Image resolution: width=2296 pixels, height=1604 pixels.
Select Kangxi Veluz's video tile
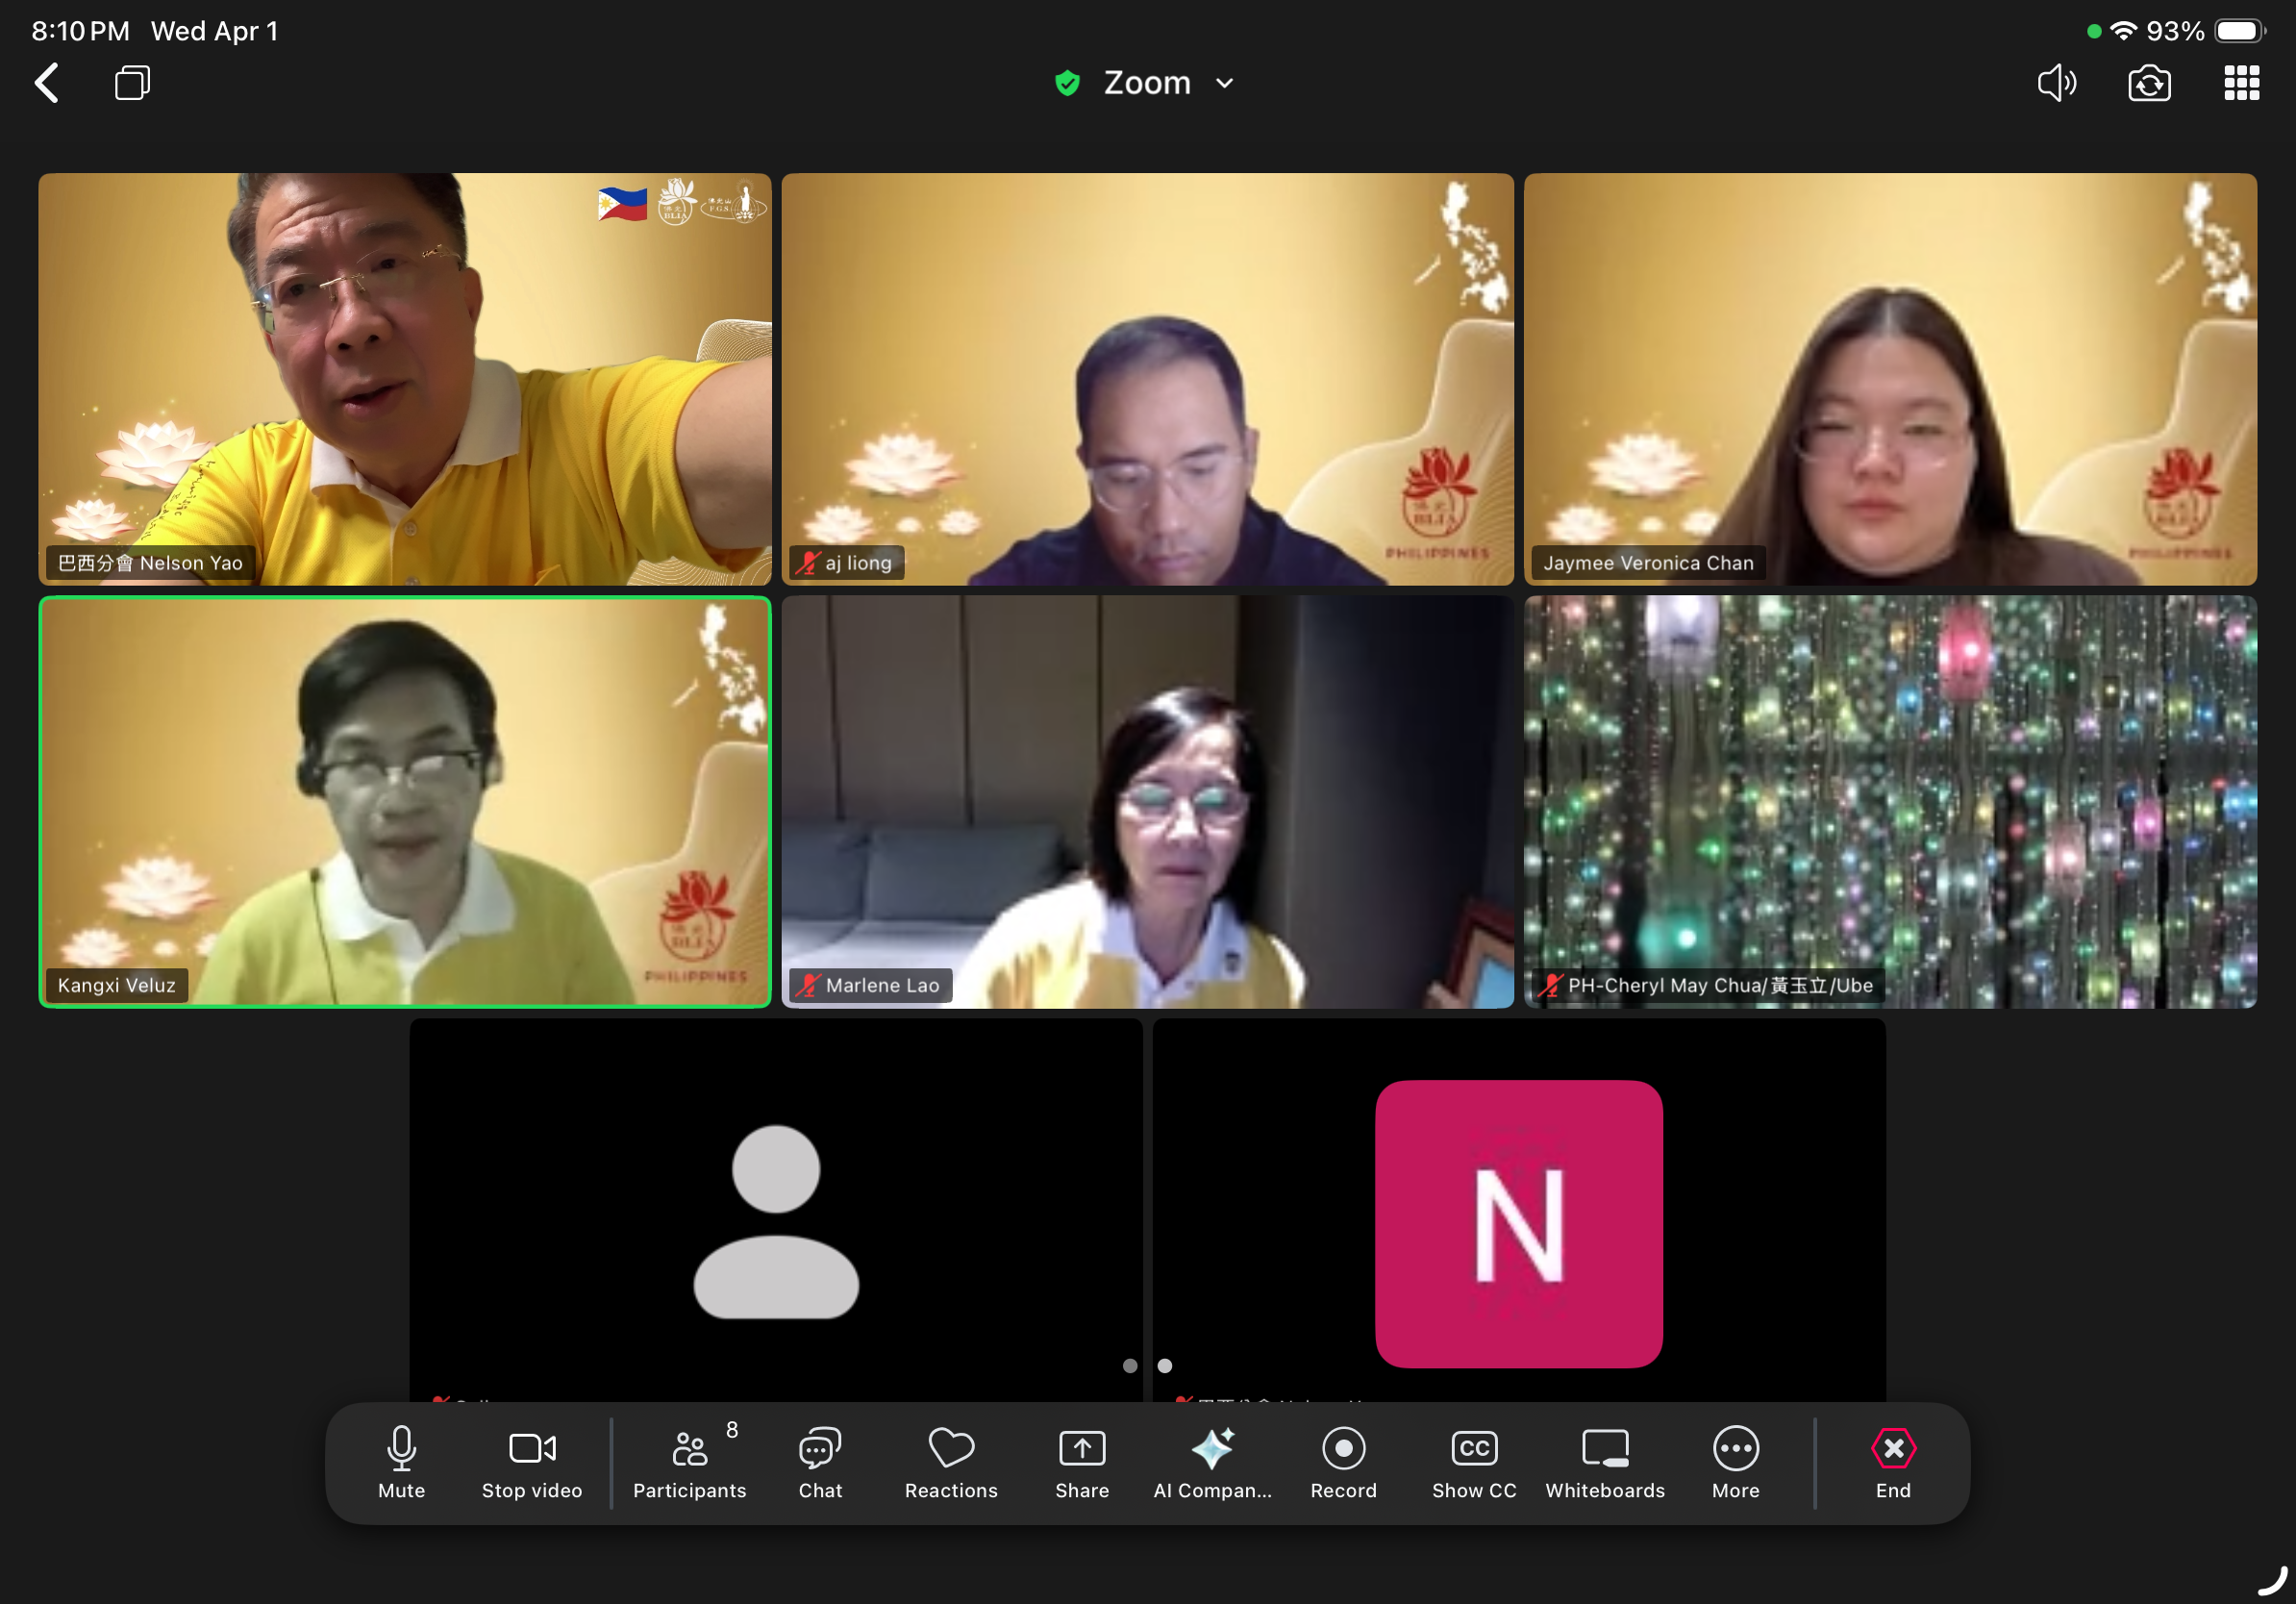[x=405, y=800]
